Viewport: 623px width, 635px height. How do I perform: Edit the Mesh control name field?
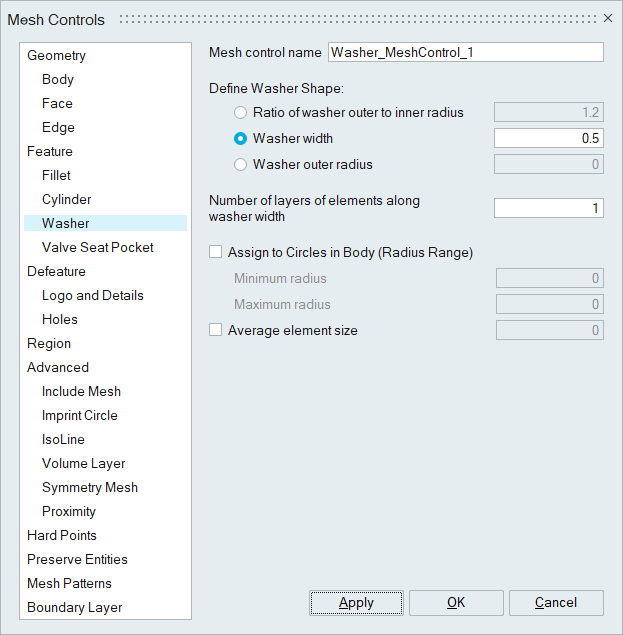pyautogui.click(x=465, y=53)
